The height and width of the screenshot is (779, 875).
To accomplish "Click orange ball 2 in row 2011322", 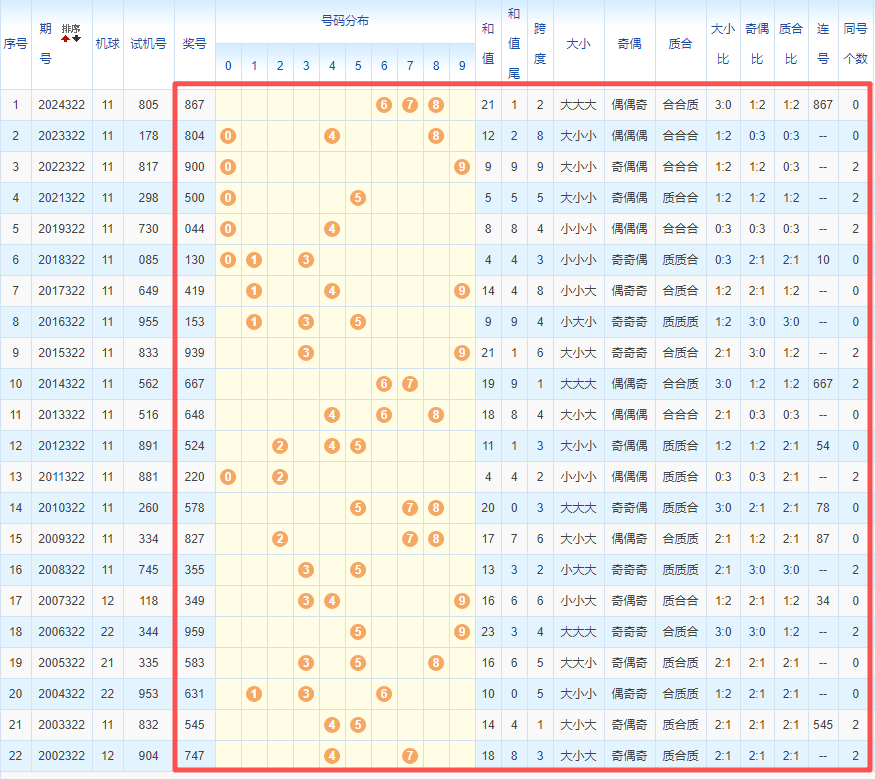I will coord(280,477).
